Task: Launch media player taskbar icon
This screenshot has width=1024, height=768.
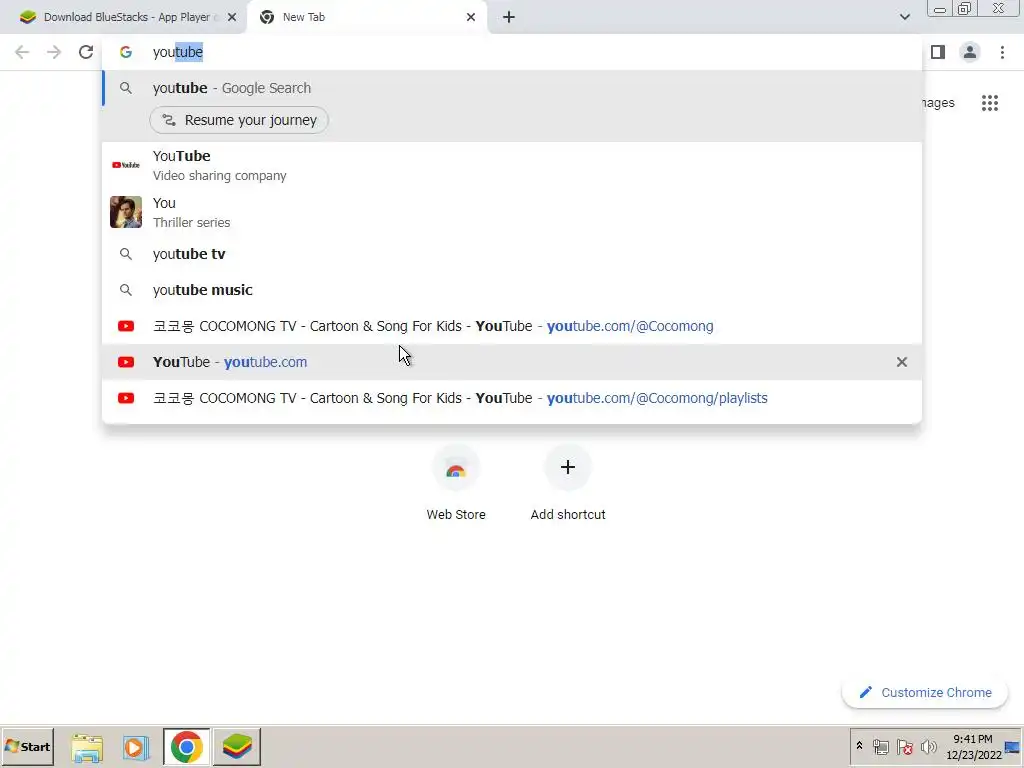Action: coord(135,748)
